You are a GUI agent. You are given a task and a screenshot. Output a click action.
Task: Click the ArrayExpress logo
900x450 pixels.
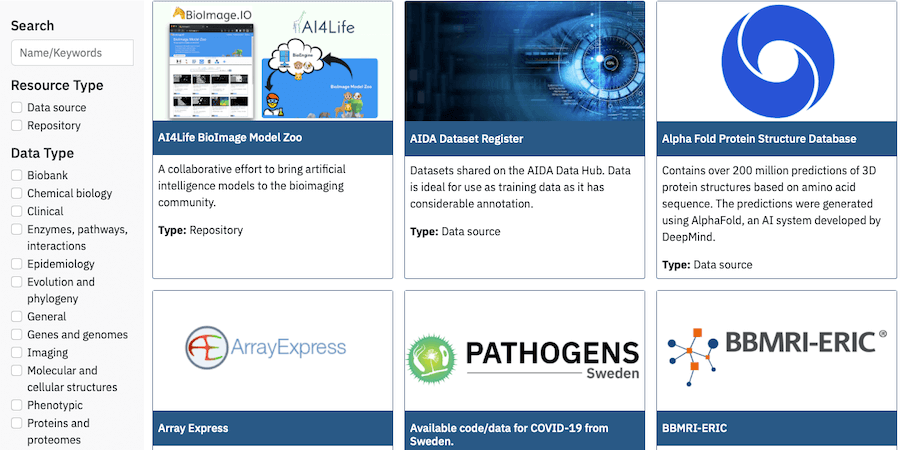(272, 348)
